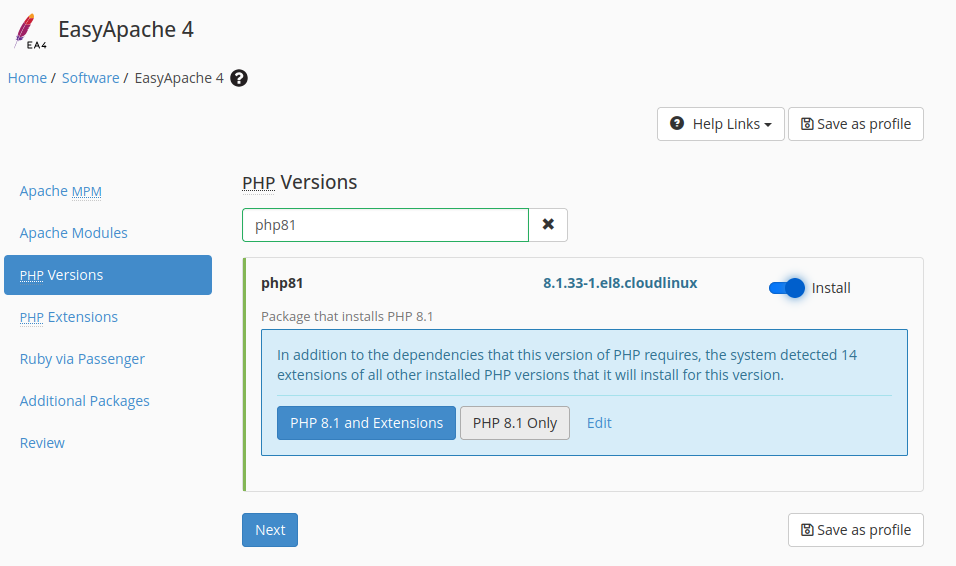Click the Edit link for extensions
956x566 pixels.
(599, 423)
